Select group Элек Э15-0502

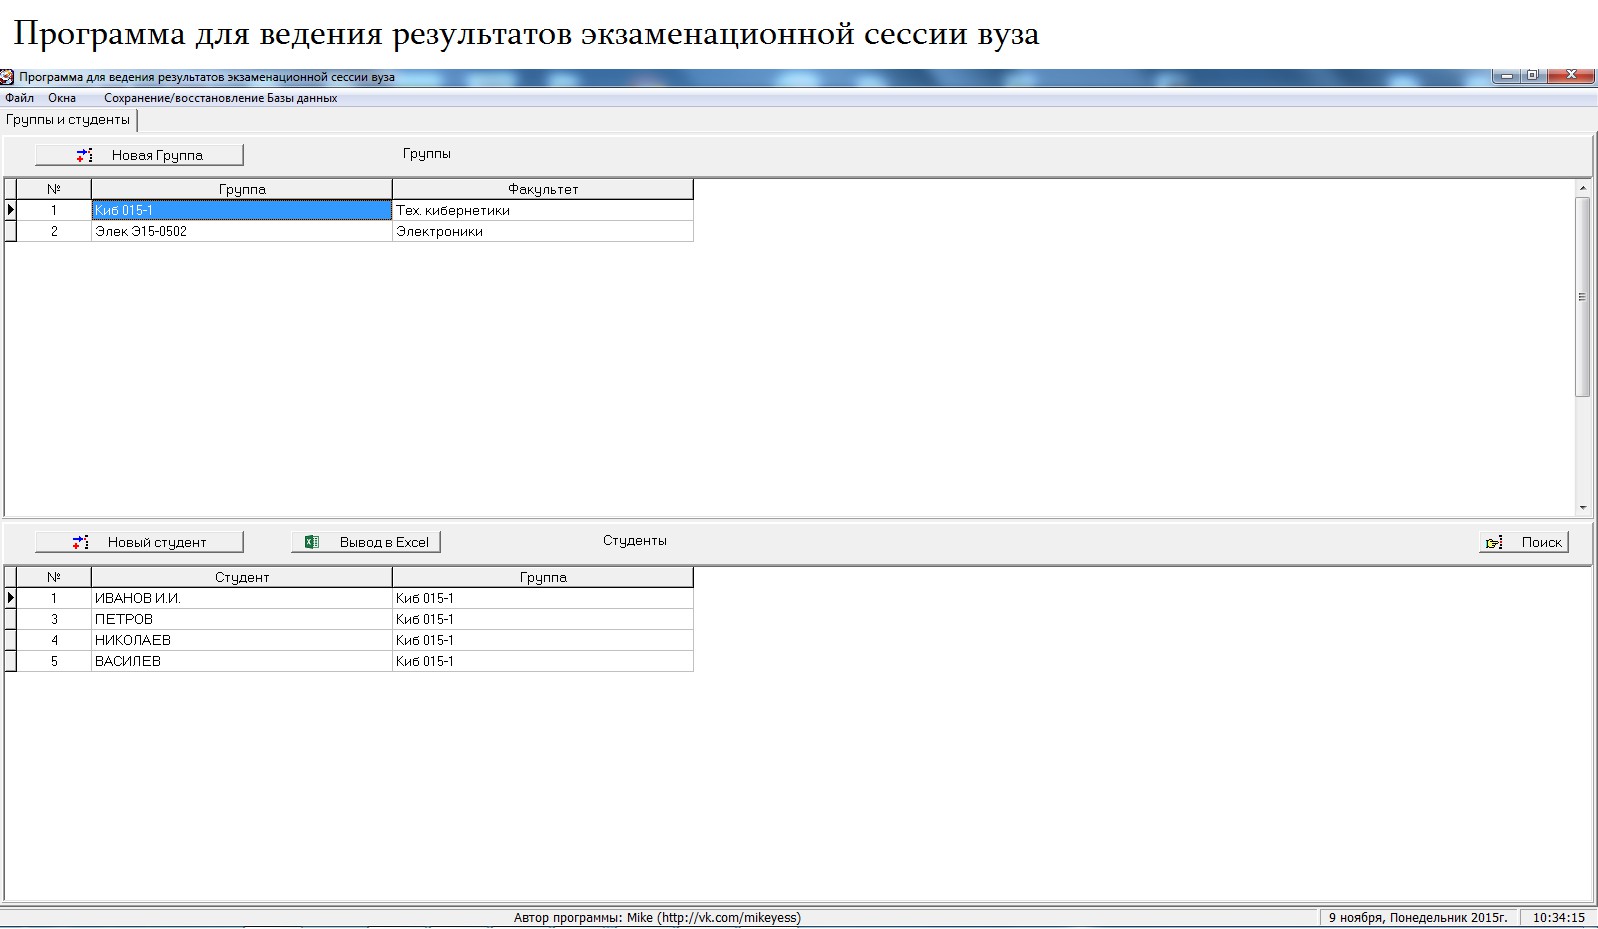pos(241,231)
